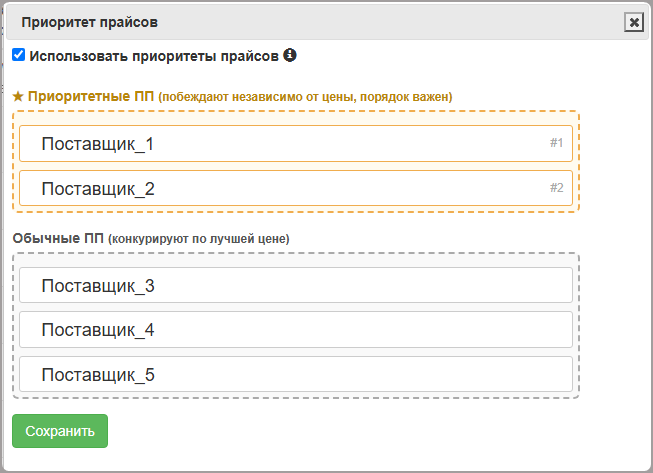Click the #2 rank label
Viewport: 653px width, 473px height.
tap(556, 188)
